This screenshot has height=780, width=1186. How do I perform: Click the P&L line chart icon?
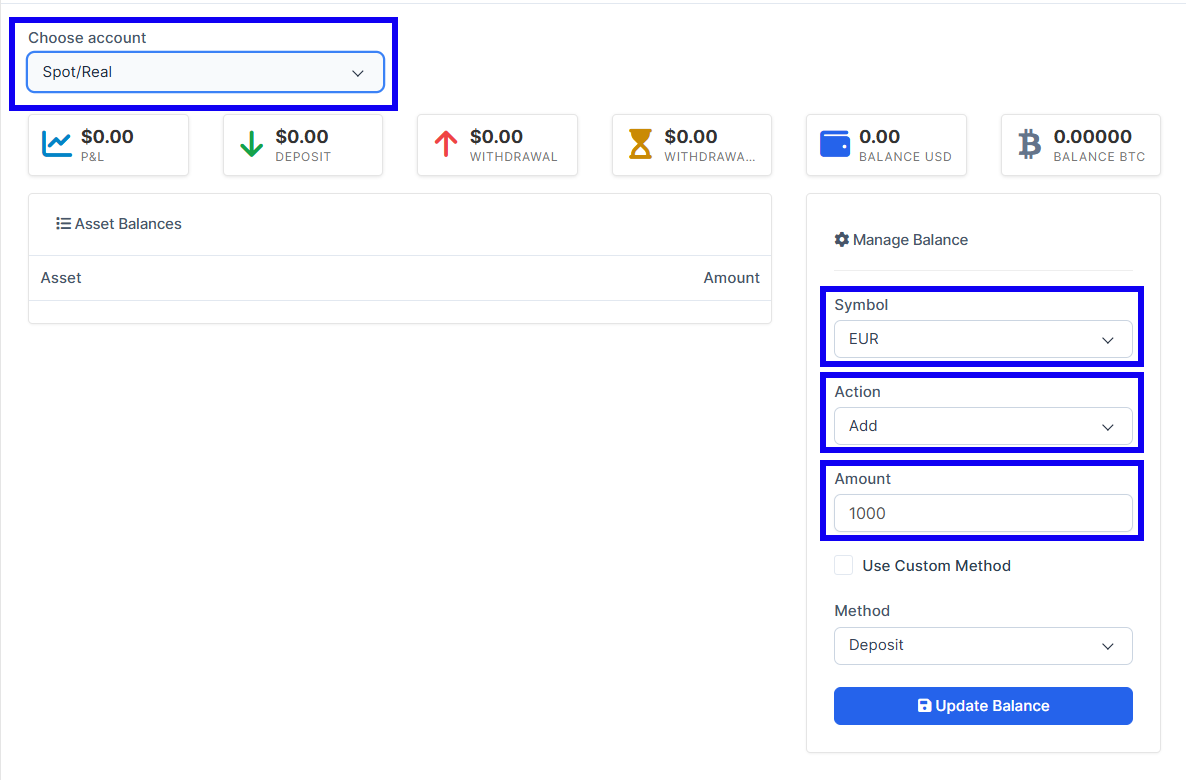click(x=57, y=144)
